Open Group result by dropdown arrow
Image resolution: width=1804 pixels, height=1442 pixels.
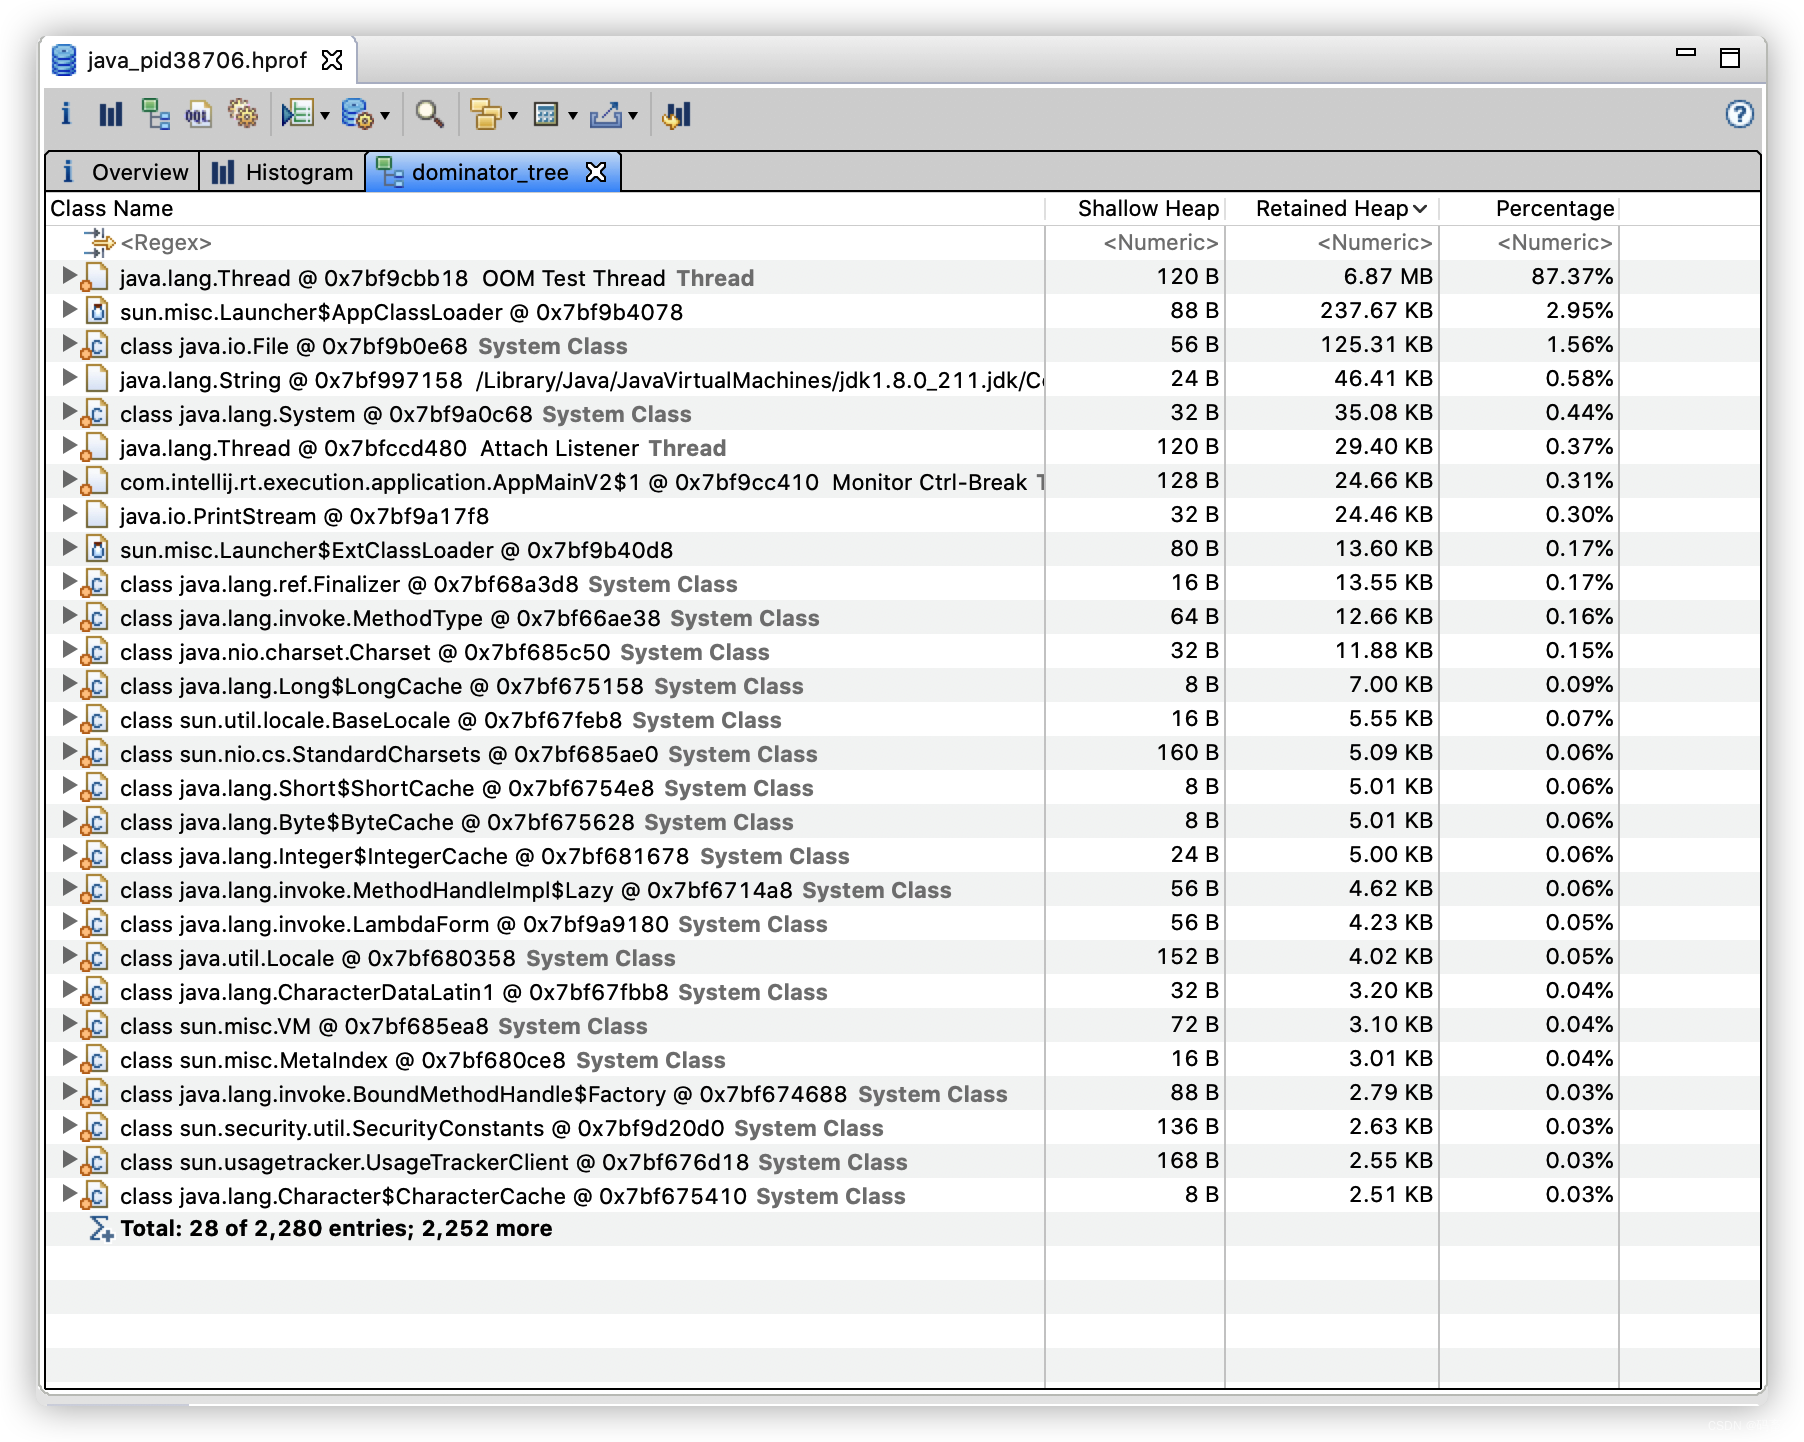point(513,116)
